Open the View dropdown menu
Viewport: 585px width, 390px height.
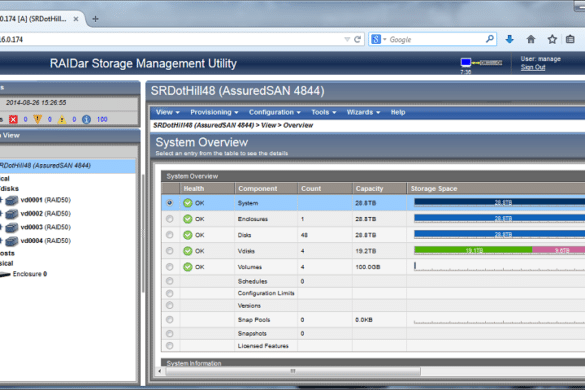tap(168, 112)
